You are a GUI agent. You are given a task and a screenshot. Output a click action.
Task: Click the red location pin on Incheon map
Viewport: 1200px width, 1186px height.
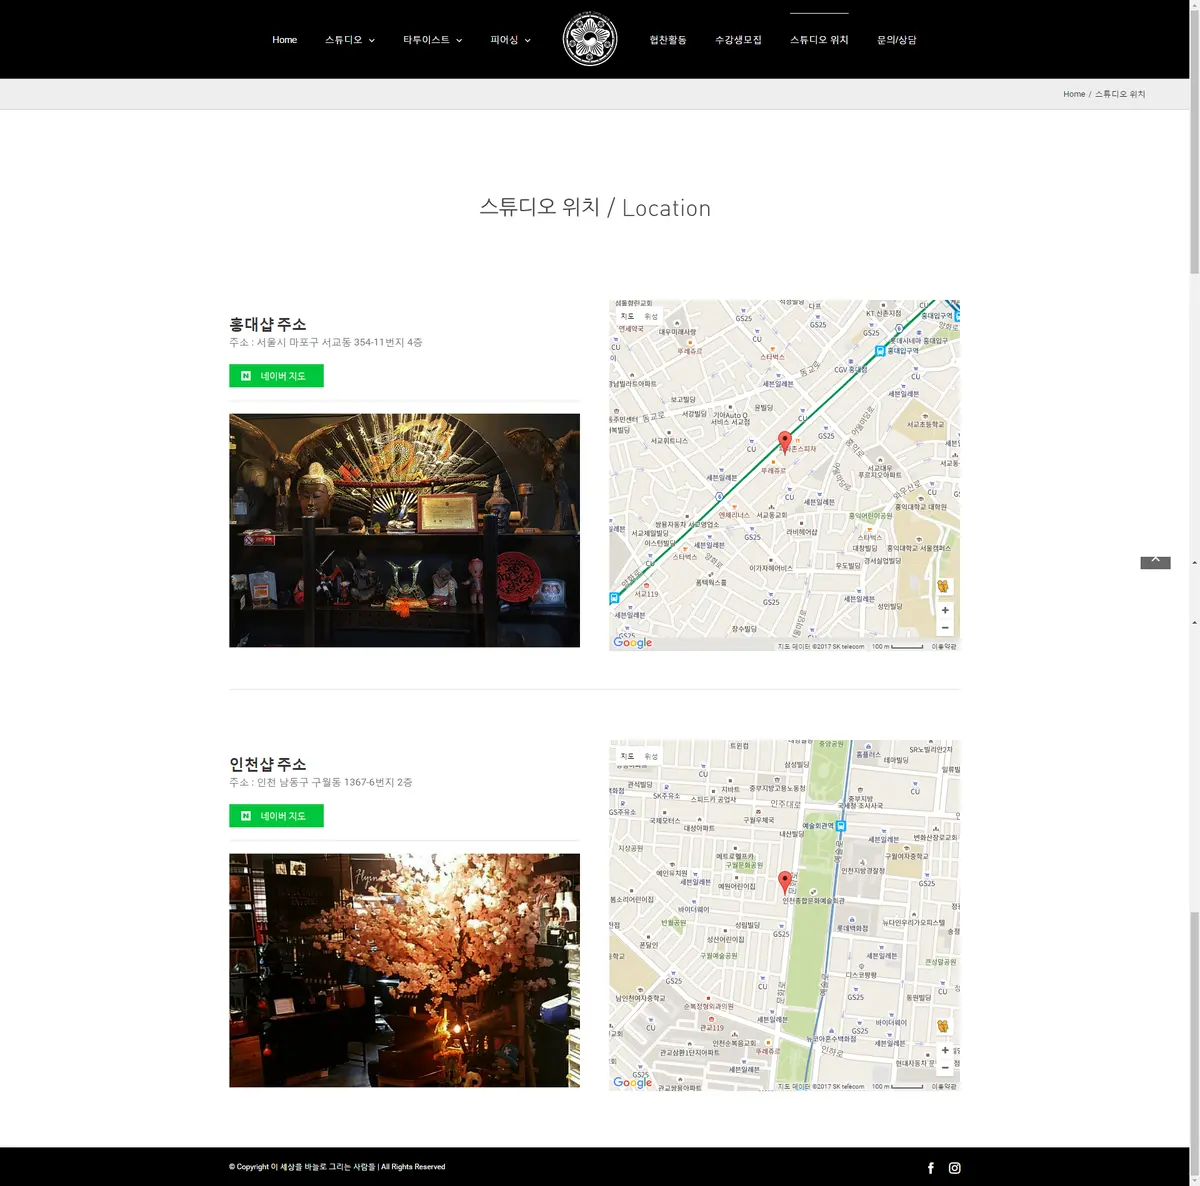point(785,881)
